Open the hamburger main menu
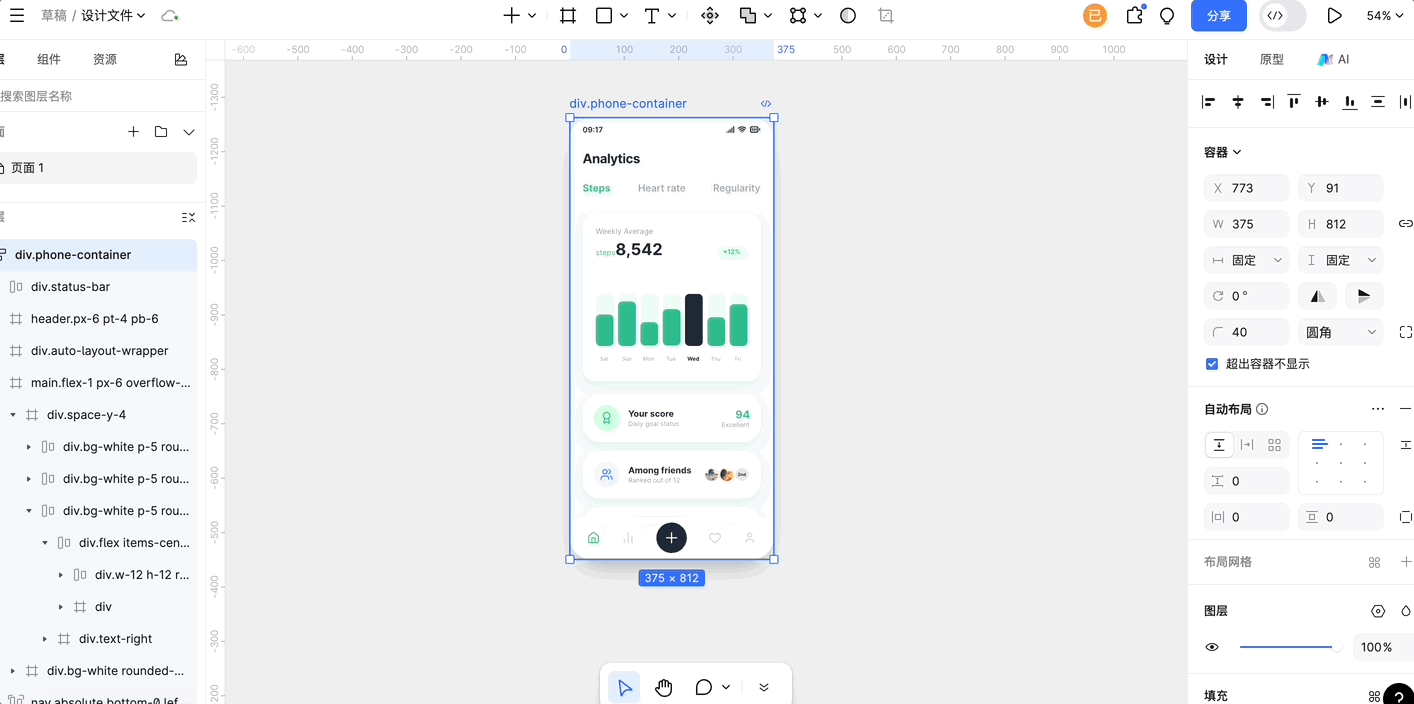 click(16, 16)
